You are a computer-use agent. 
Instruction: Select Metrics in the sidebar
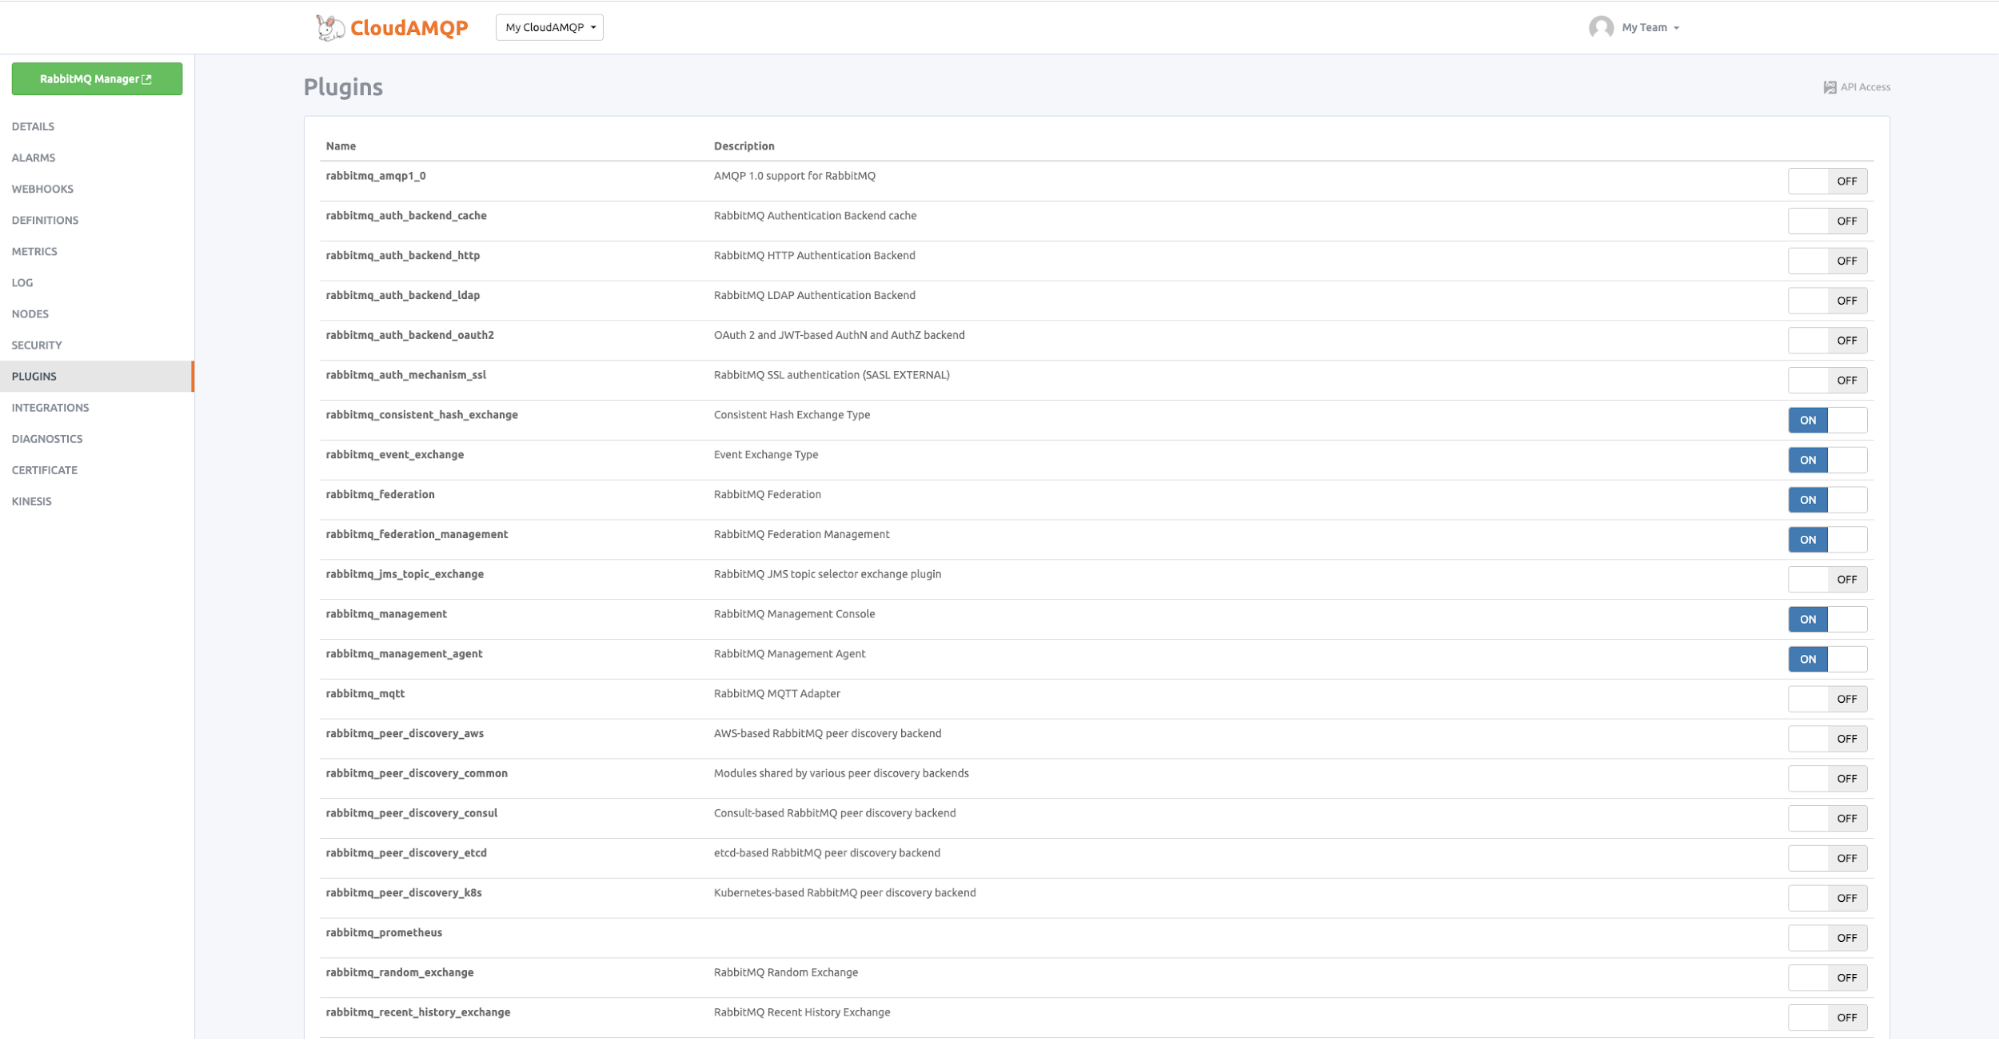click(x=35, y=252)
